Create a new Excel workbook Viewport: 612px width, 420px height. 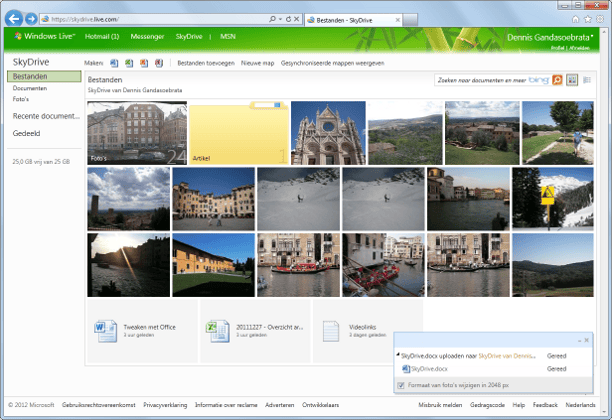click(129, 63)
